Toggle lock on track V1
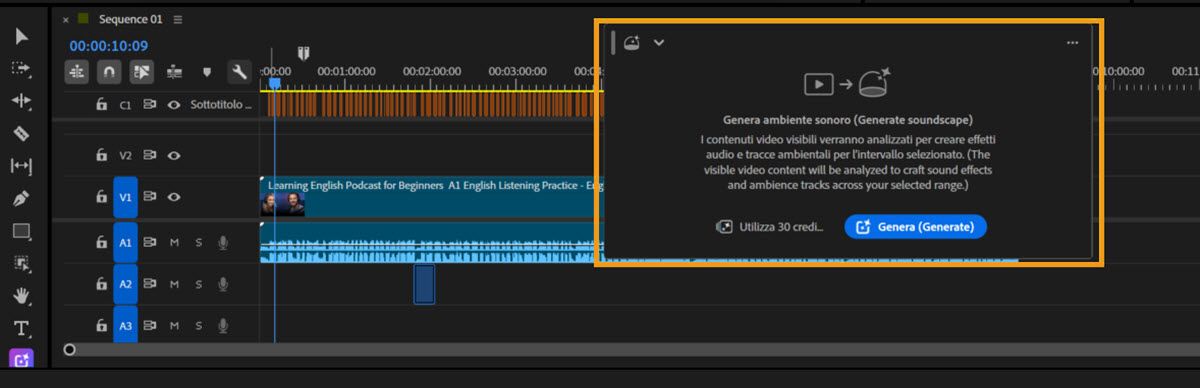Screen dimensions: 1200x388 [x=101, y=197]
